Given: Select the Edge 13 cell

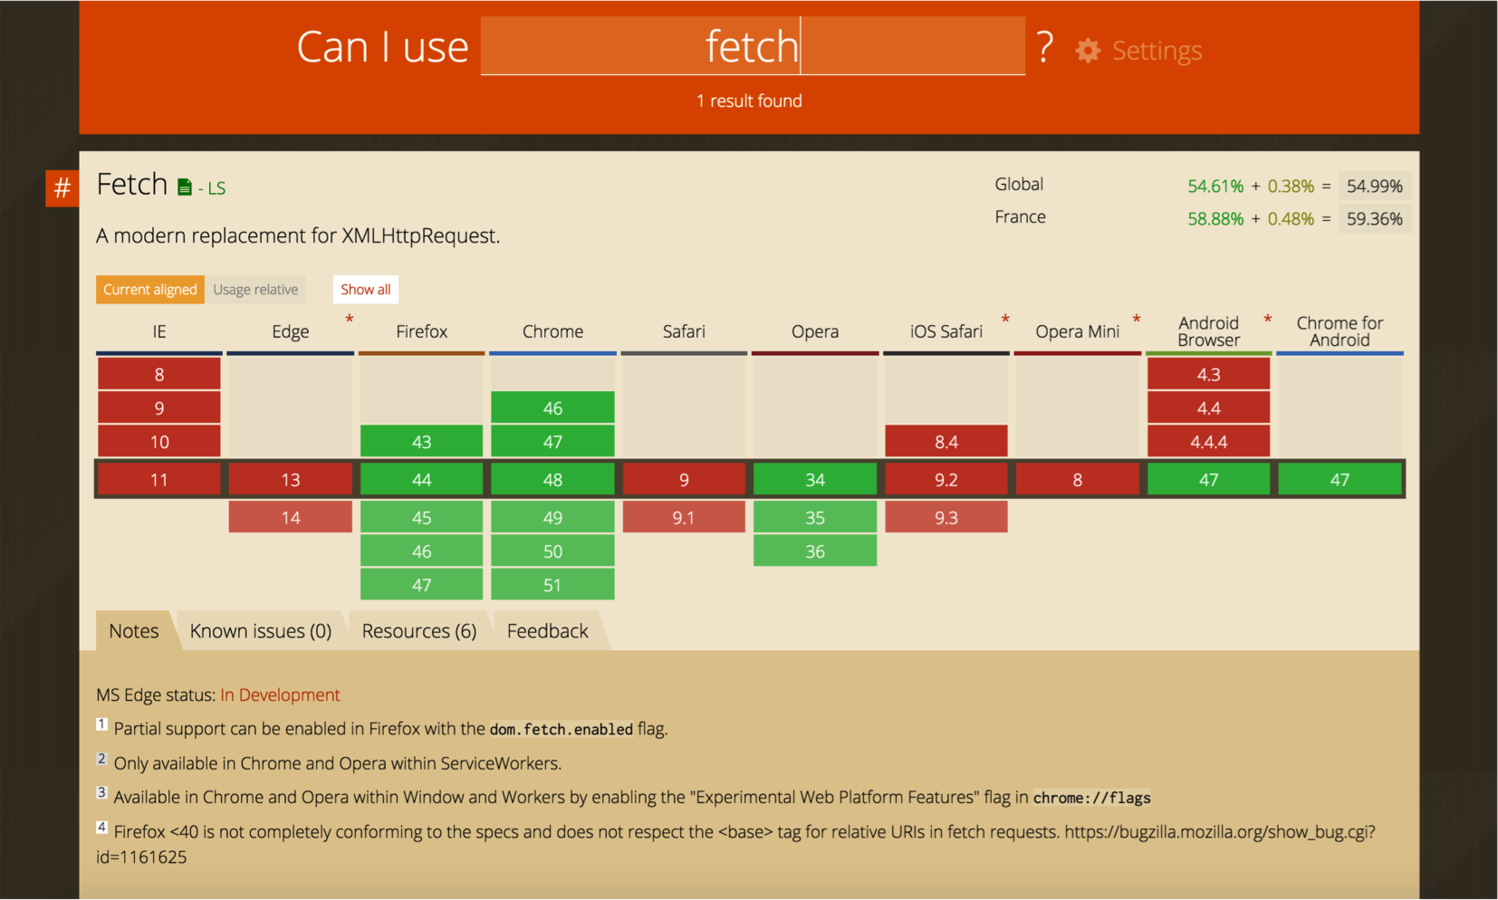Looking at the screenshot, I should click(290, 480).
